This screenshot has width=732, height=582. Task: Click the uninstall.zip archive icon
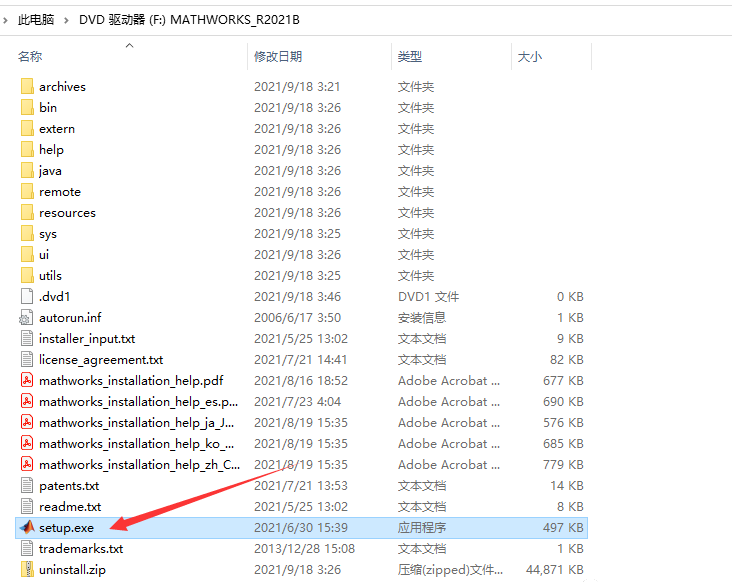click(x=27, y=569)
